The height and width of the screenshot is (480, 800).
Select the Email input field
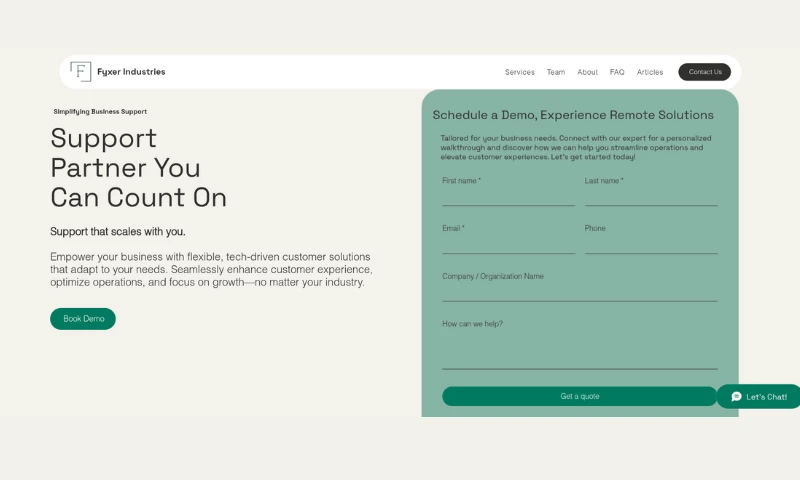(508, 245)
